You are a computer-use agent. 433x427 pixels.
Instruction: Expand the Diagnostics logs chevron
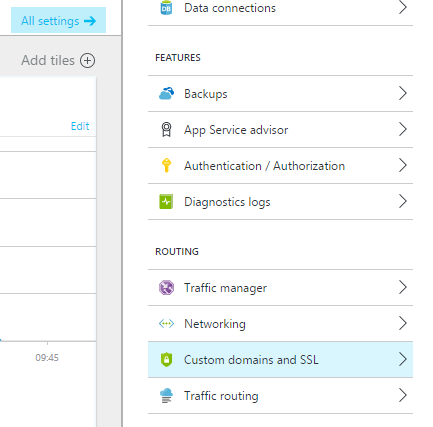pos(403,201)
